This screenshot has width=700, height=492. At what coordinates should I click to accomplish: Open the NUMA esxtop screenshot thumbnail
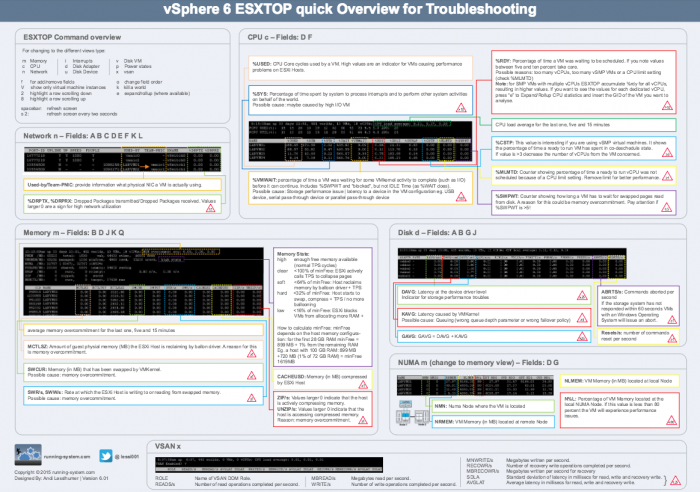point(475,385)
